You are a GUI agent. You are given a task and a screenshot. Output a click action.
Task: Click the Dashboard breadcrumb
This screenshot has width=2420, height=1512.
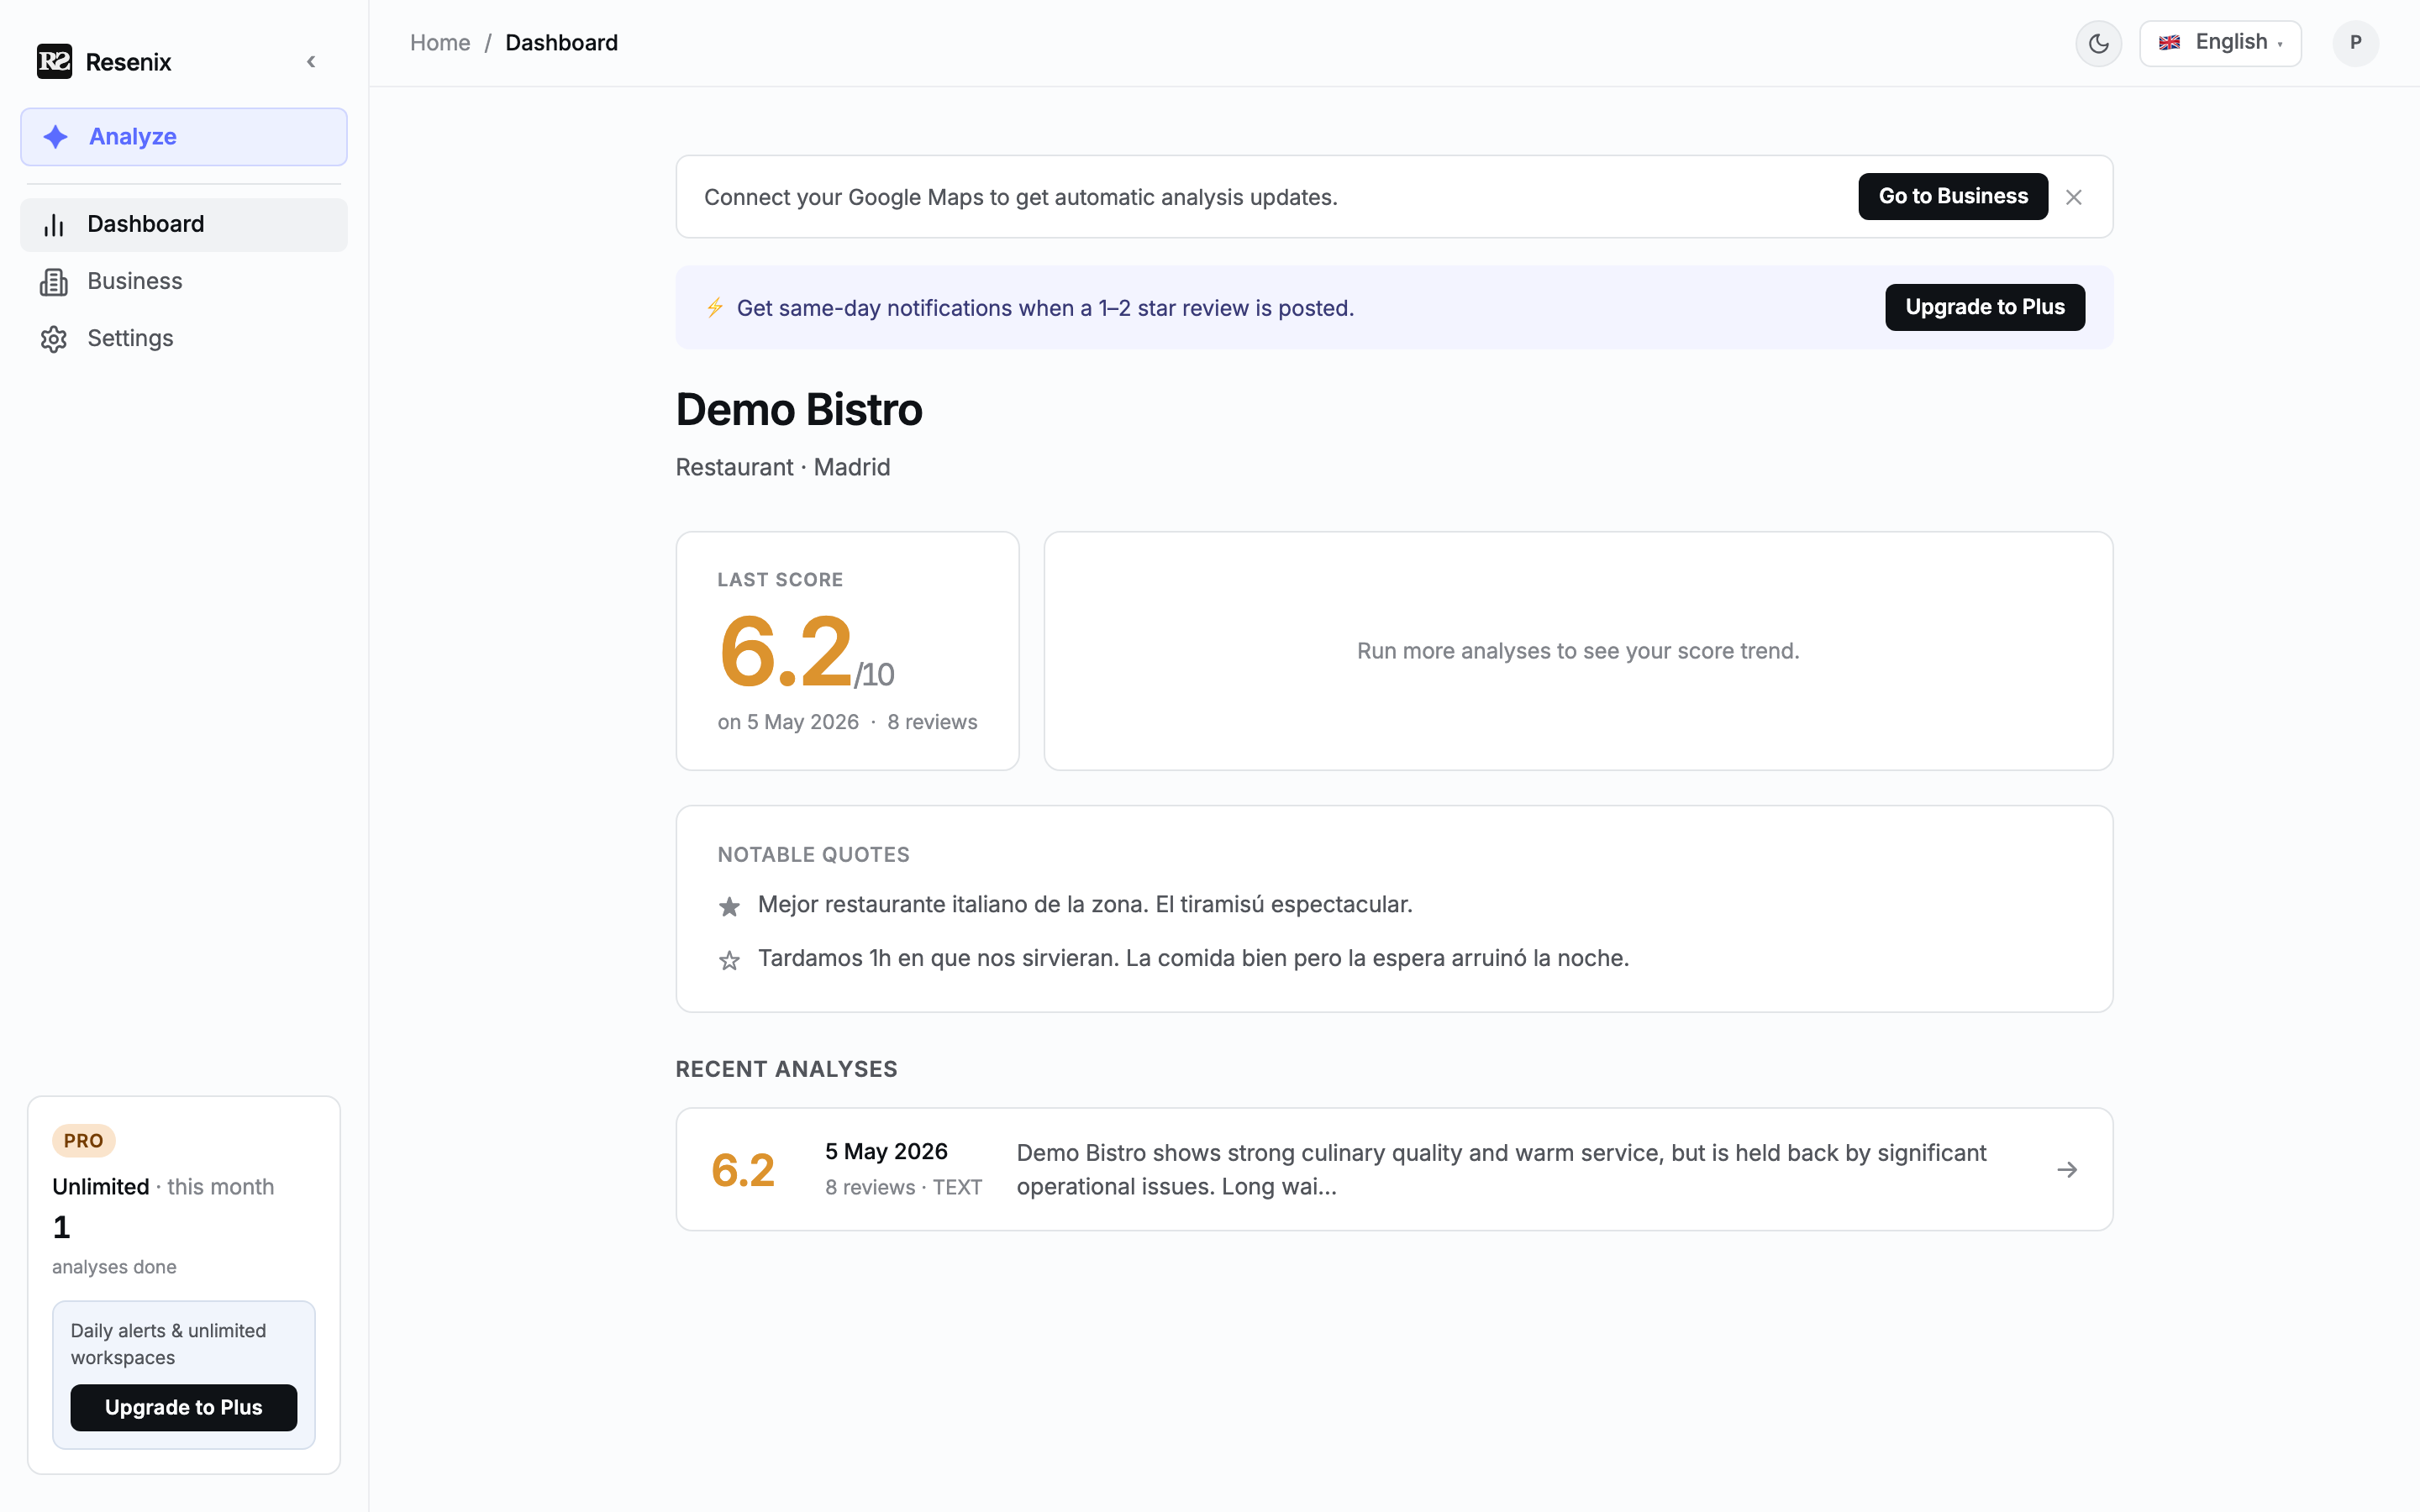tap(561, 43)
